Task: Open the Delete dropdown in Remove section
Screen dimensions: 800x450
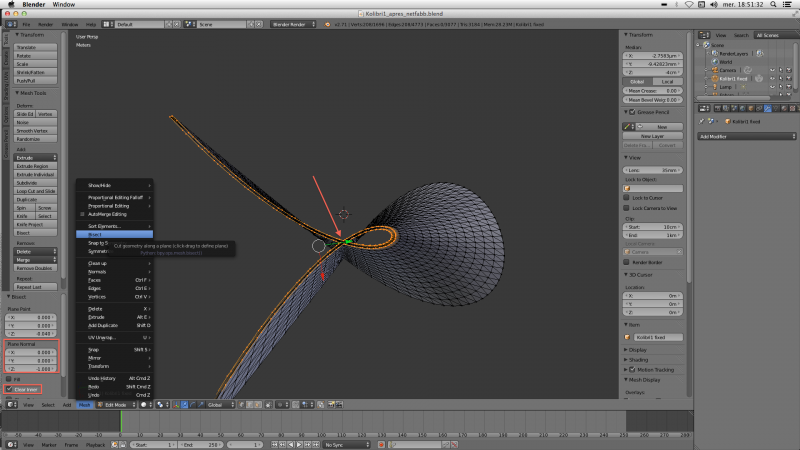Action: tap(35, 252)
